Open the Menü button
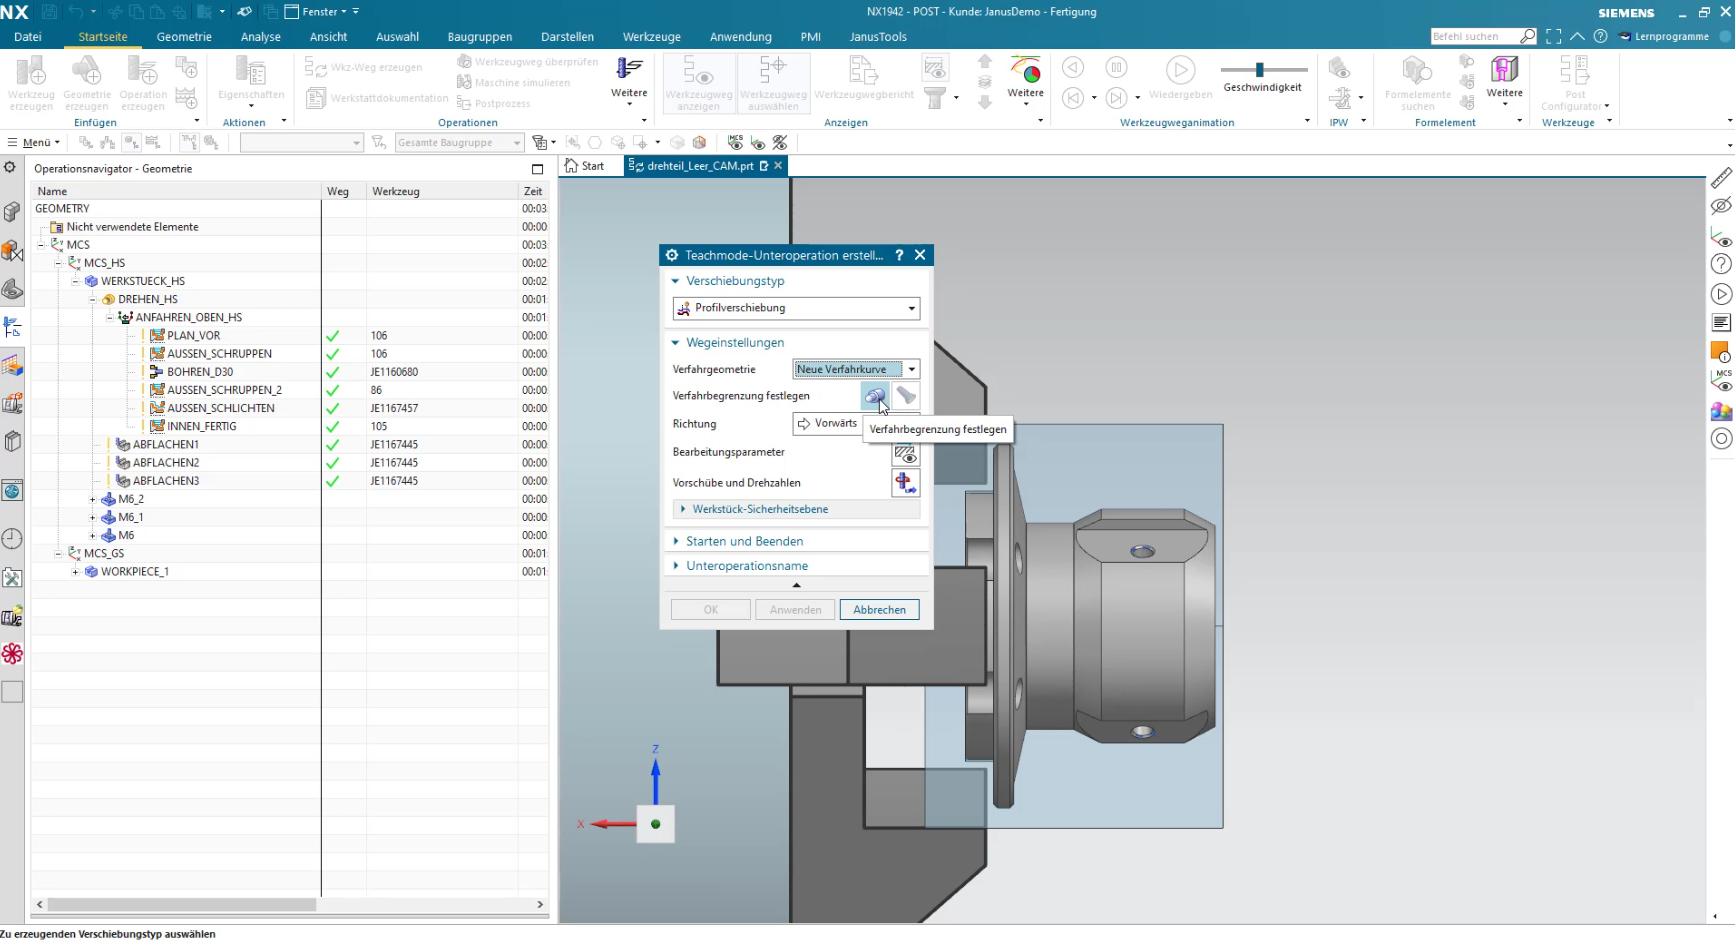The image size is (1735, 941). [34, 142]
